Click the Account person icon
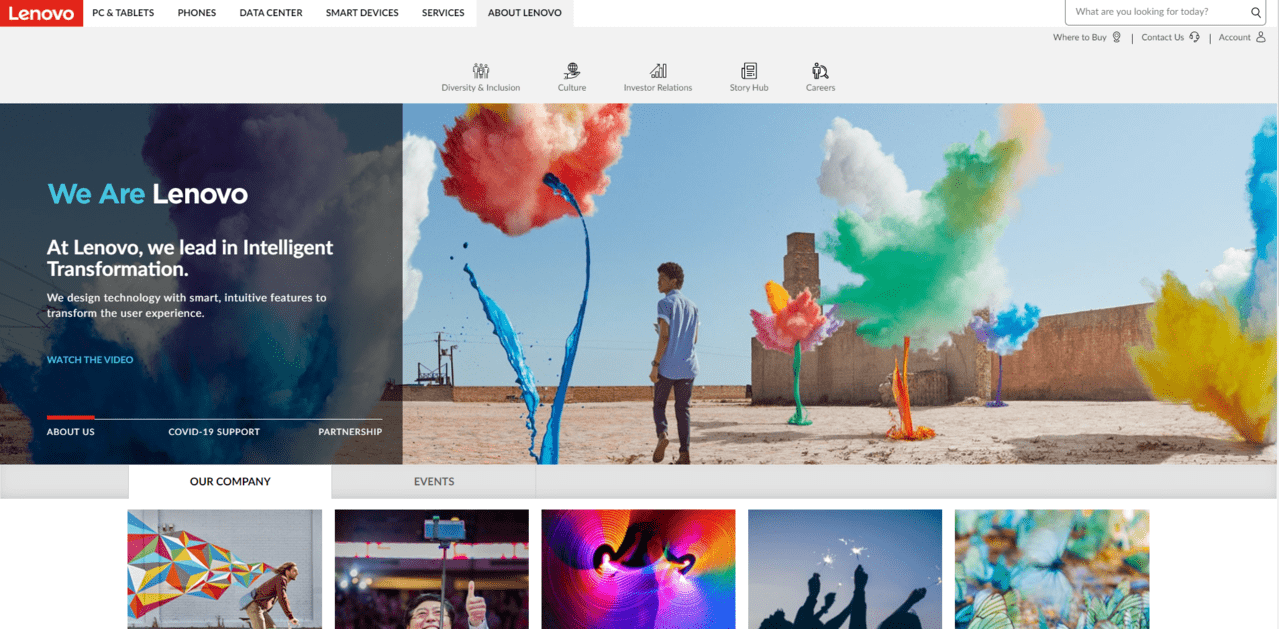Screen dimensions: 1279x629 [1261, 37]
